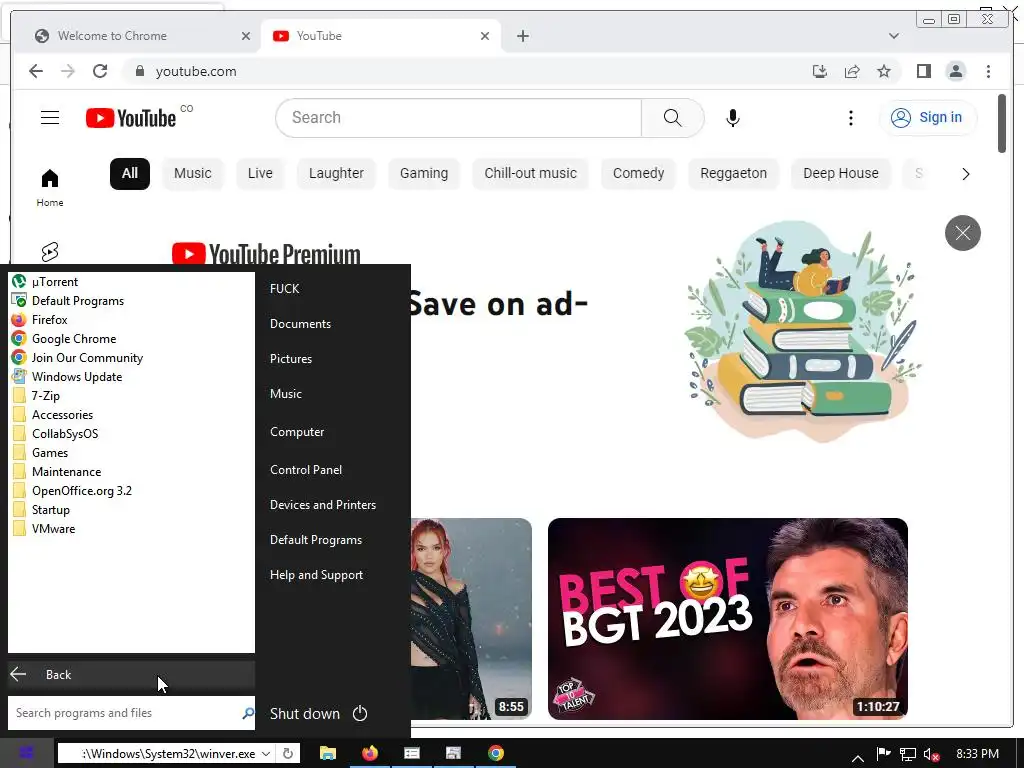Click the YouTube page scrollbar
This screenshot has height=768, width=1024.
(1002, 124)
